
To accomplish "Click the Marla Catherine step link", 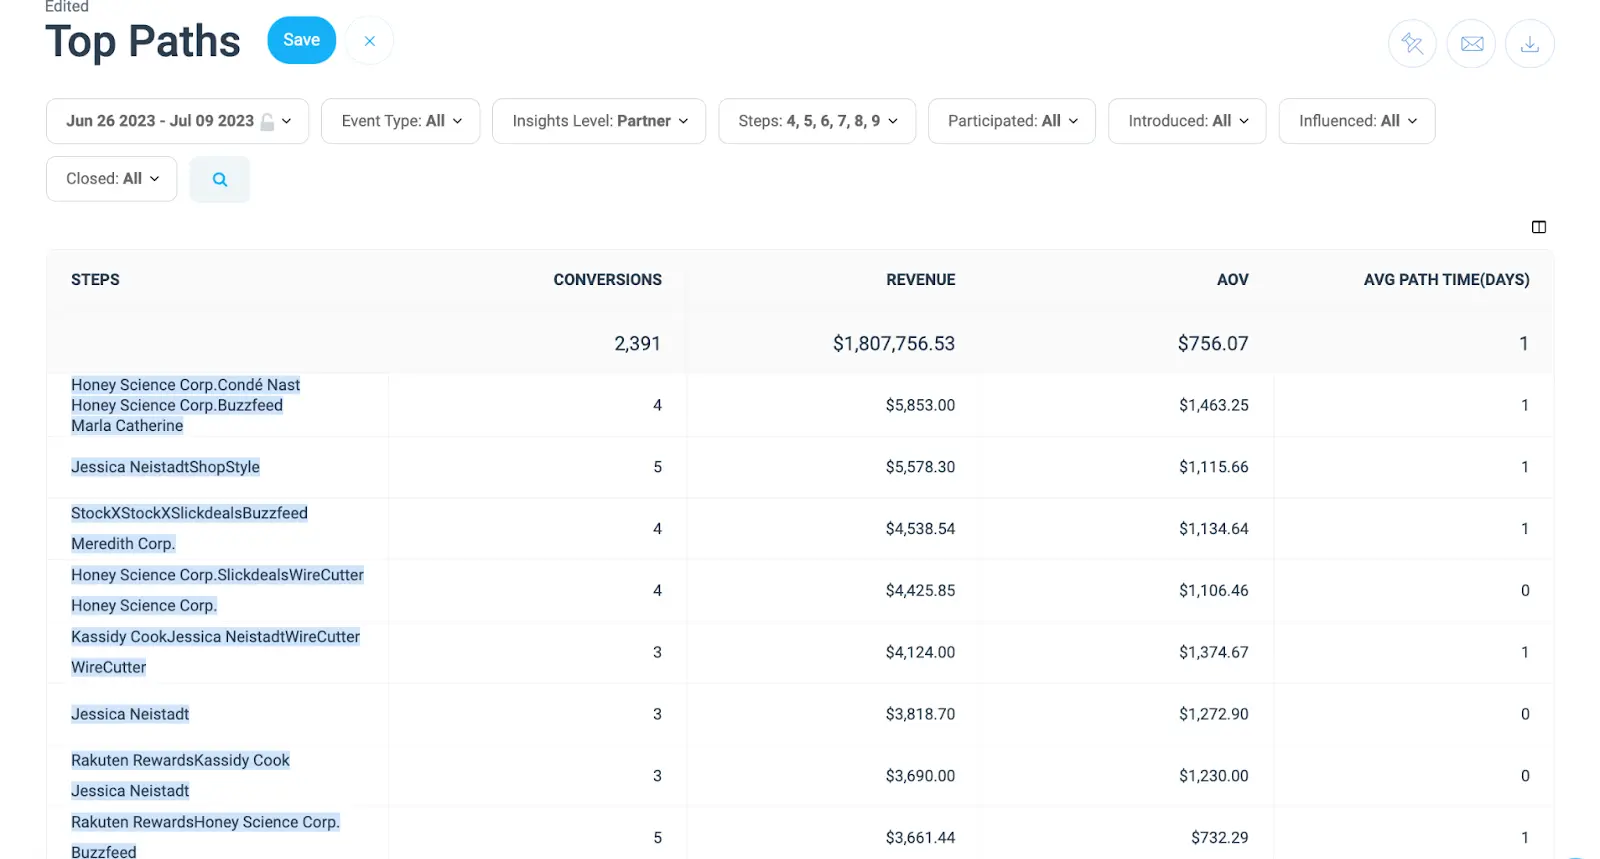I will (127, 426).
